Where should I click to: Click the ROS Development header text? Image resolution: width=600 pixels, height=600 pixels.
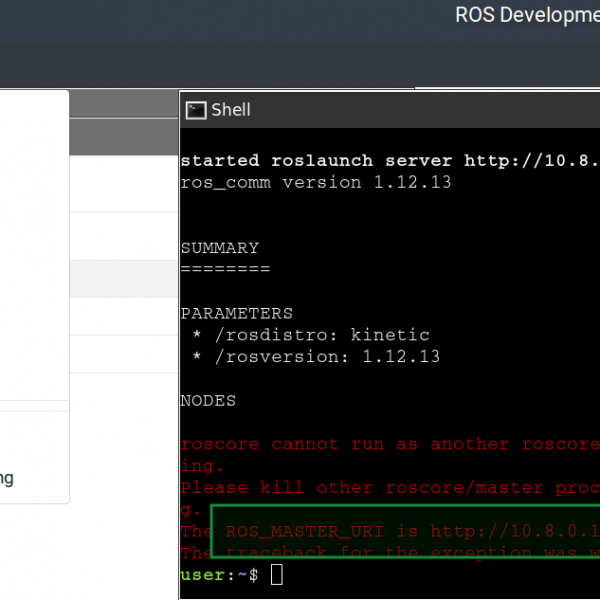(527, 15)
